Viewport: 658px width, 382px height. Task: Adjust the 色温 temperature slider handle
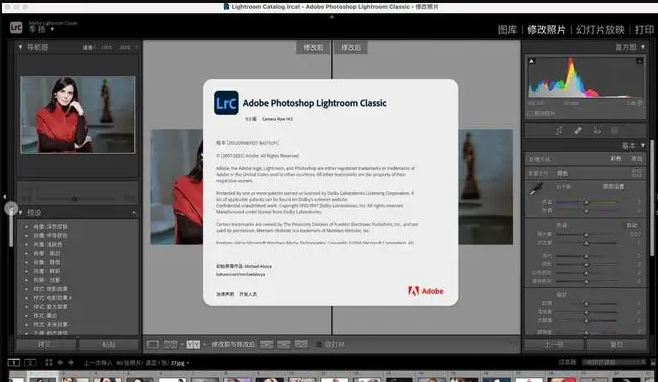586,202
